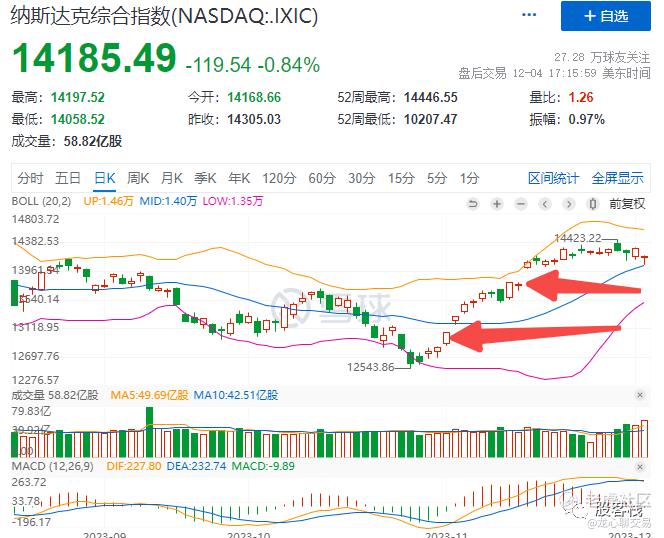Switch to 120分 interval tab
The height and width of the screenshot is (538, 664).
pos(279,178)
